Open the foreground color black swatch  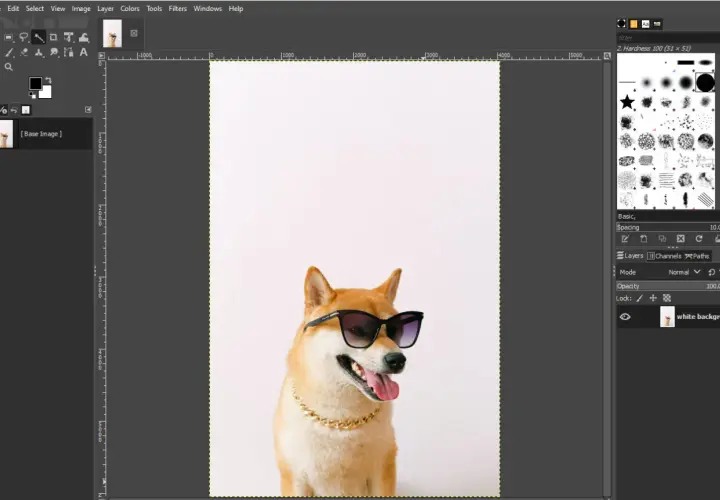pyautogui.click(x=35, y=83)
